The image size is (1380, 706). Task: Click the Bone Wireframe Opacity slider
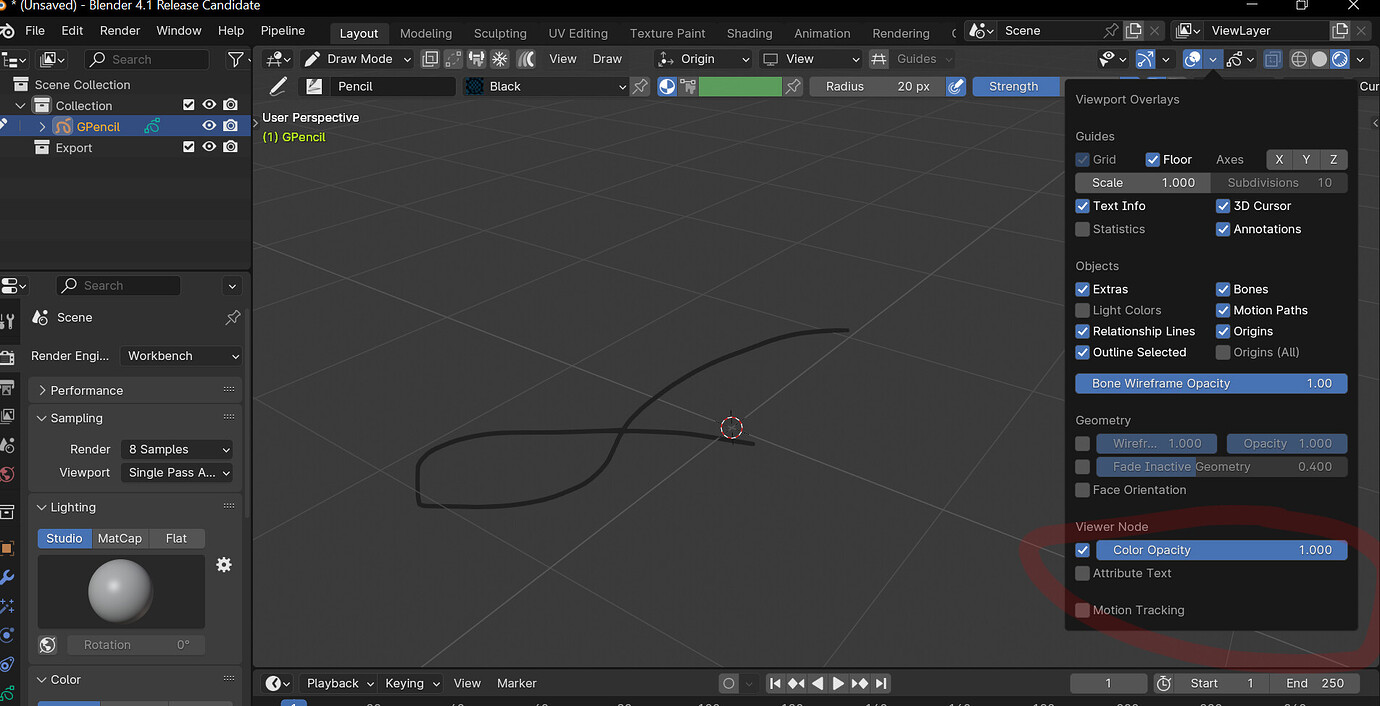(1211, 383)
